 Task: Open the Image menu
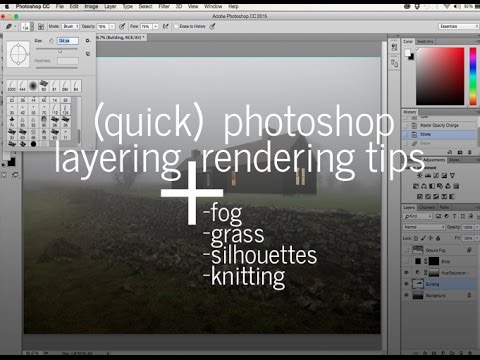[x=91, y=6]
